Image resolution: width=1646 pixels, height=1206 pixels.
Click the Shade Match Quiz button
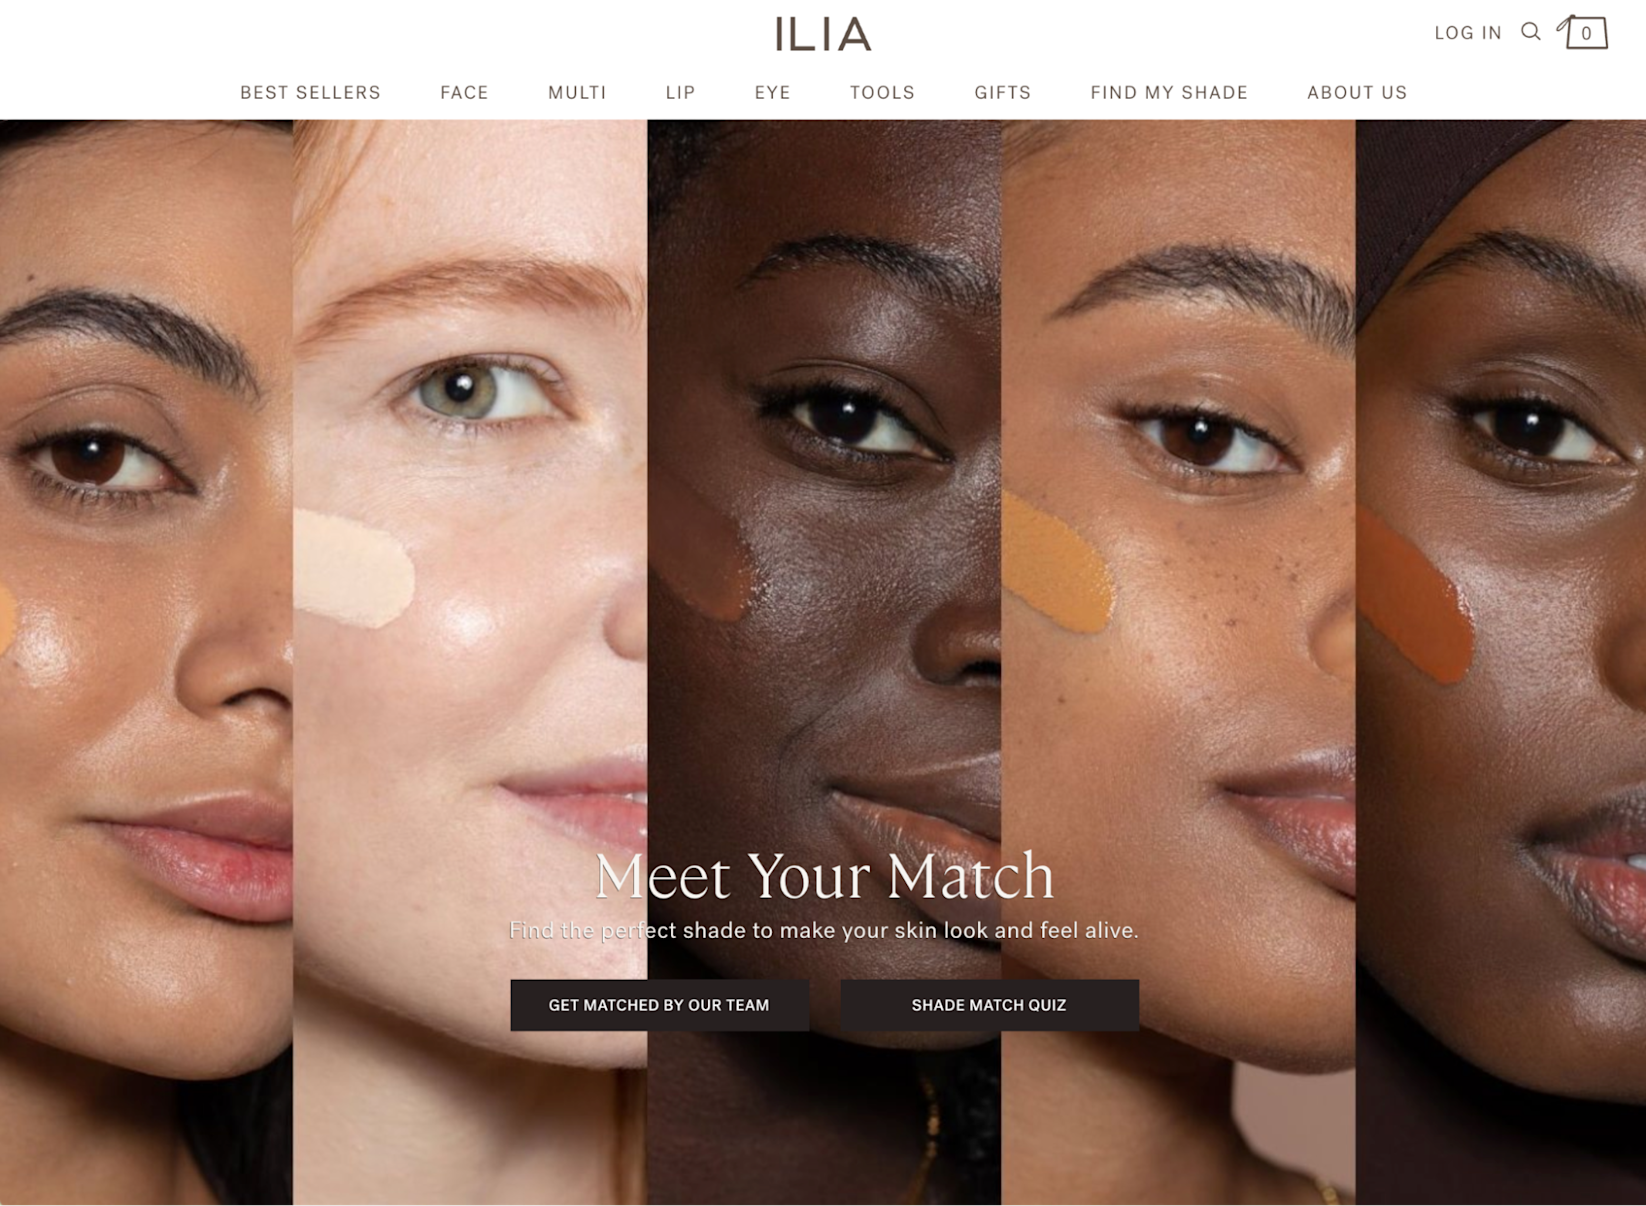pyautogui.click(x=989, y=1005)
